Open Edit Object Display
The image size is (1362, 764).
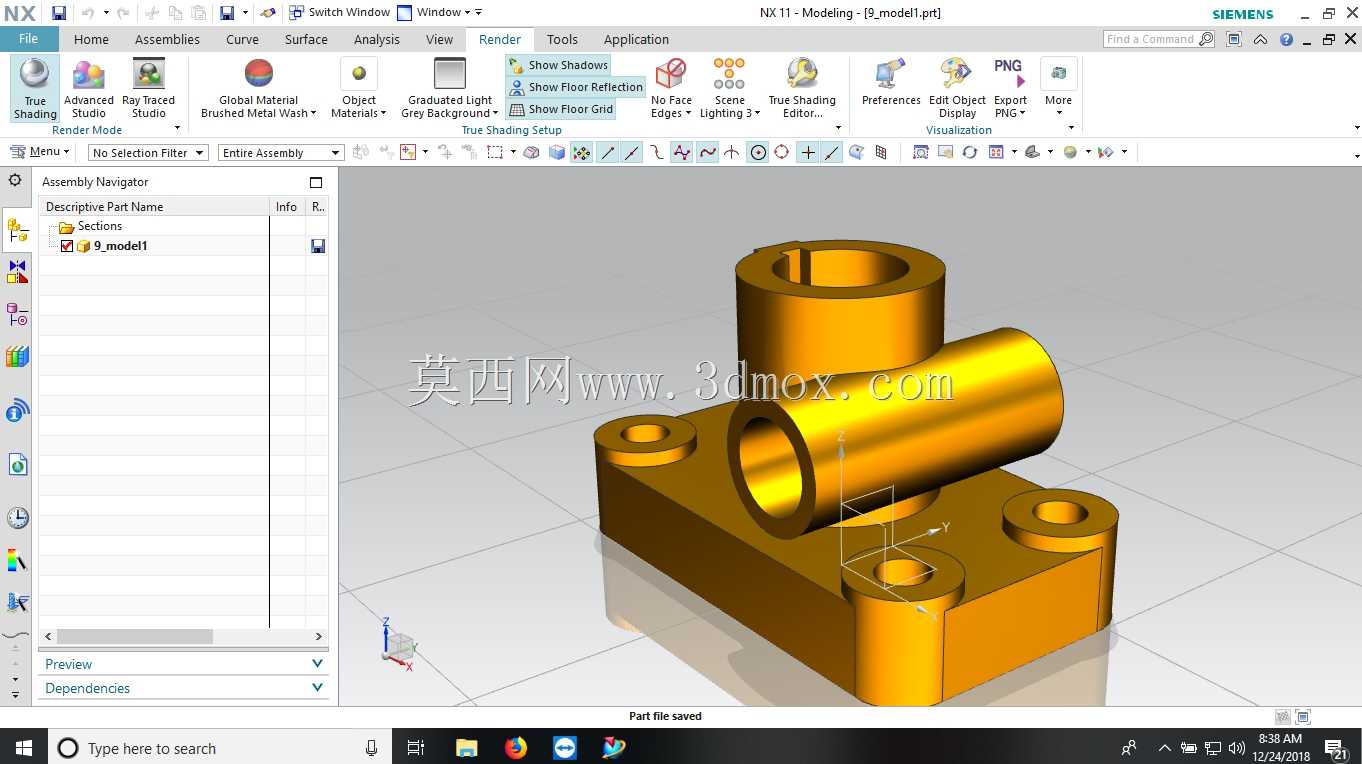[957, 88]
